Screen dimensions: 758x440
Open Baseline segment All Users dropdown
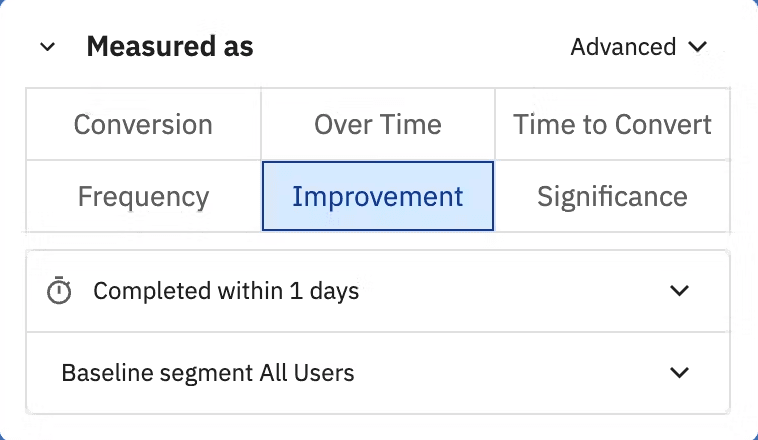378,373
